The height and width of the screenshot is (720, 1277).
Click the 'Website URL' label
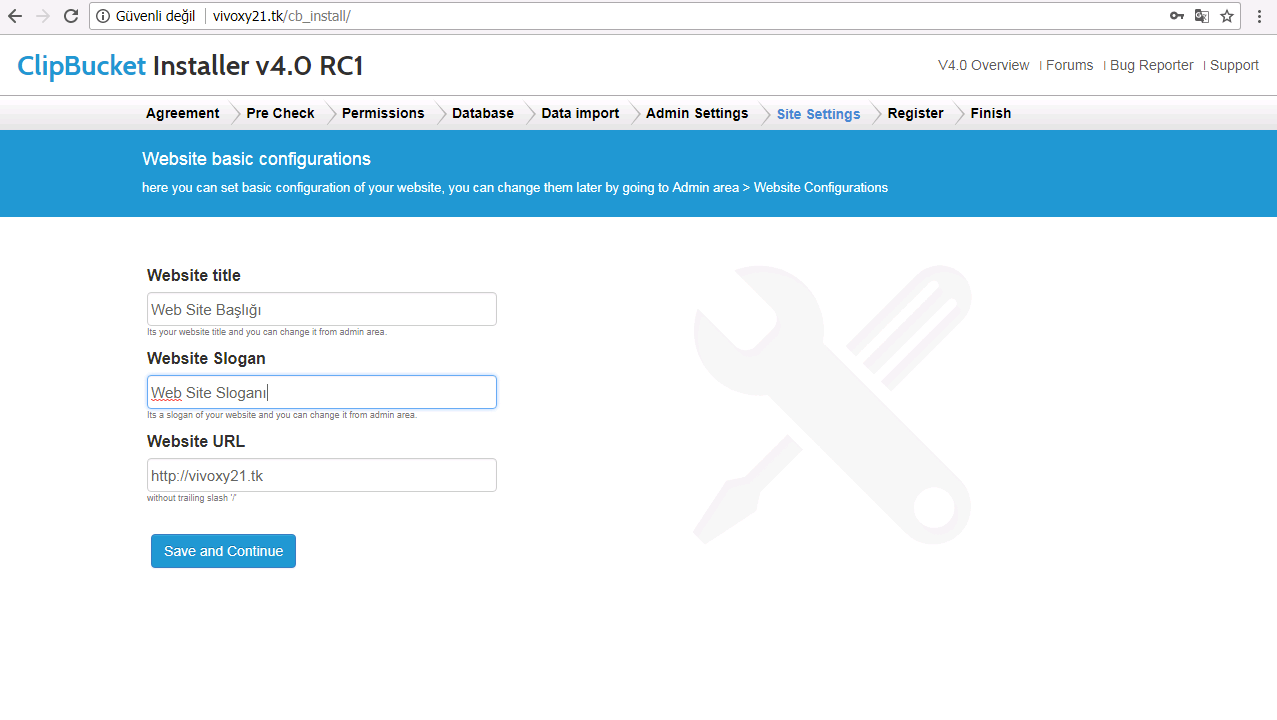click(x=196, y=441)
